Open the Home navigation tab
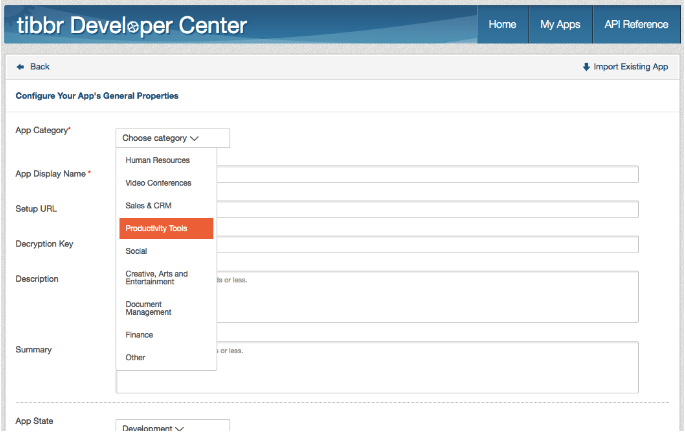 pyautogui.click(x=502, y=24)
